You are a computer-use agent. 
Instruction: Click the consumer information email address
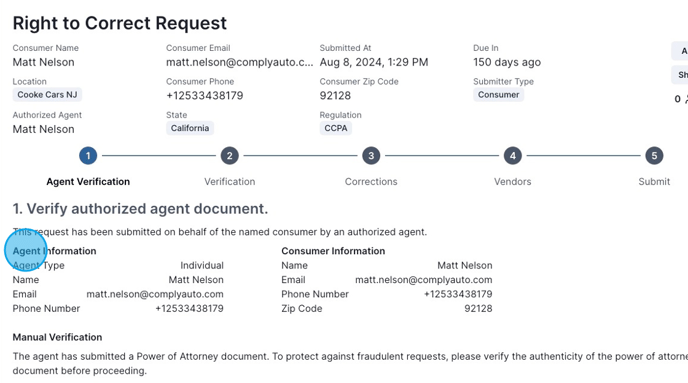point(424,280)
